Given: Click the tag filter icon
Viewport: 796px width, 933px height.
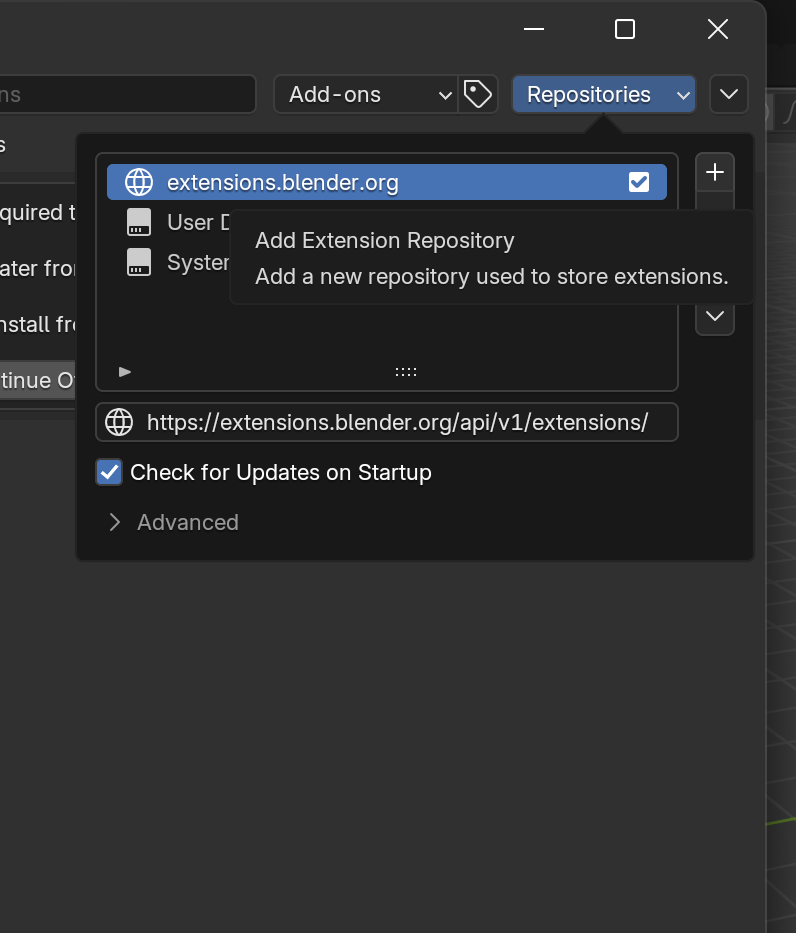Looking at the screenshot, I should [478, 95].
